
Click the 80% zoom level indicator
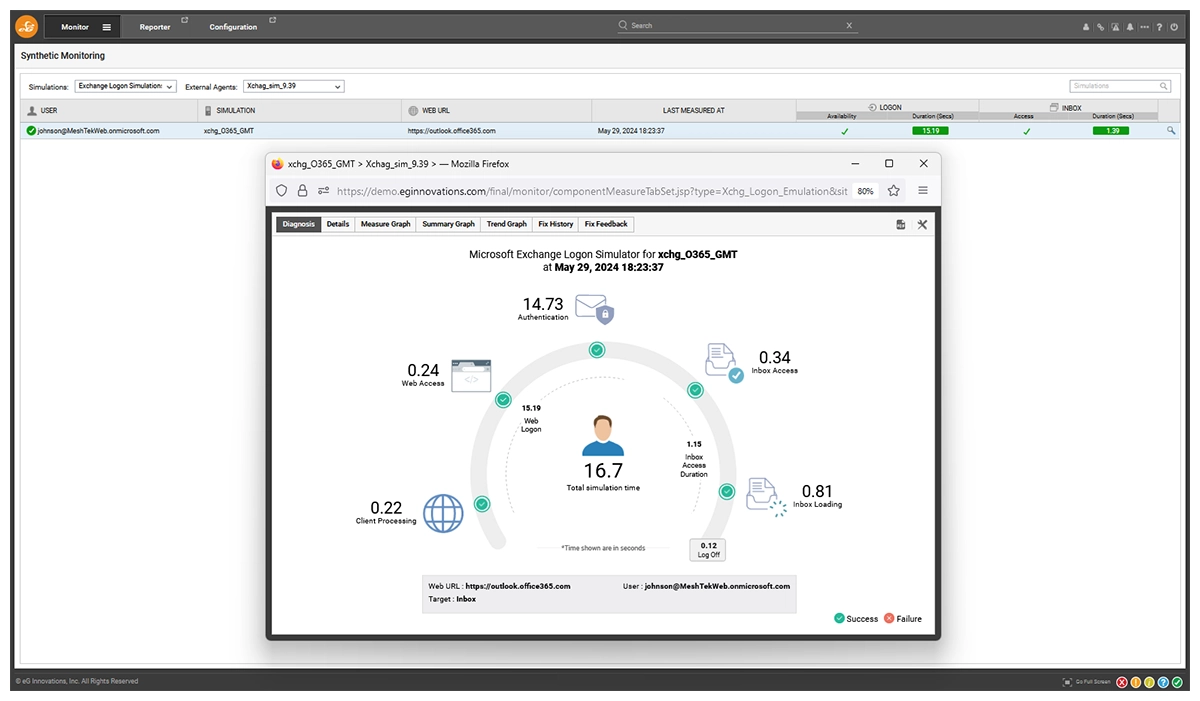point(865,191)
